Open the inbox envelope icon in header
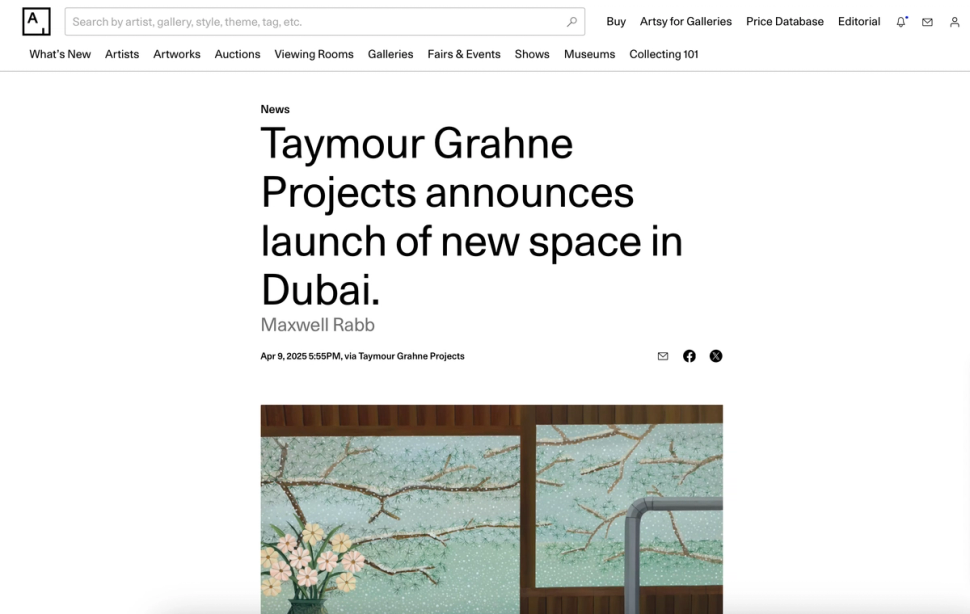This screenshot has width=970, height=614. 927,22
